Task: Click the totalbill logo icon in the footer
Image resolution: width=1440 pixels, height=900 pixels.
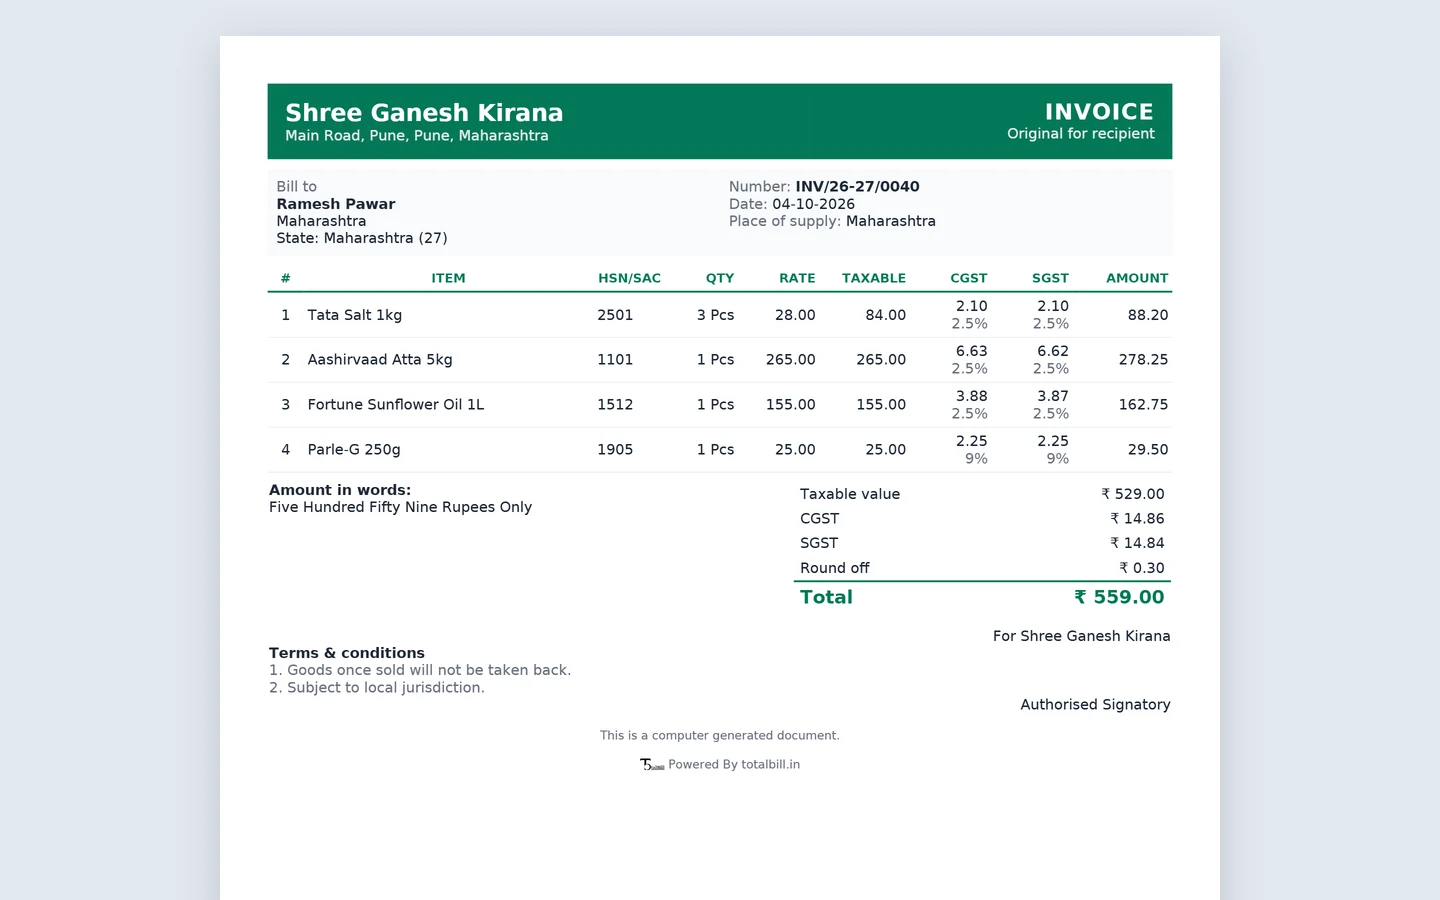Action: (x=652, y=765)
